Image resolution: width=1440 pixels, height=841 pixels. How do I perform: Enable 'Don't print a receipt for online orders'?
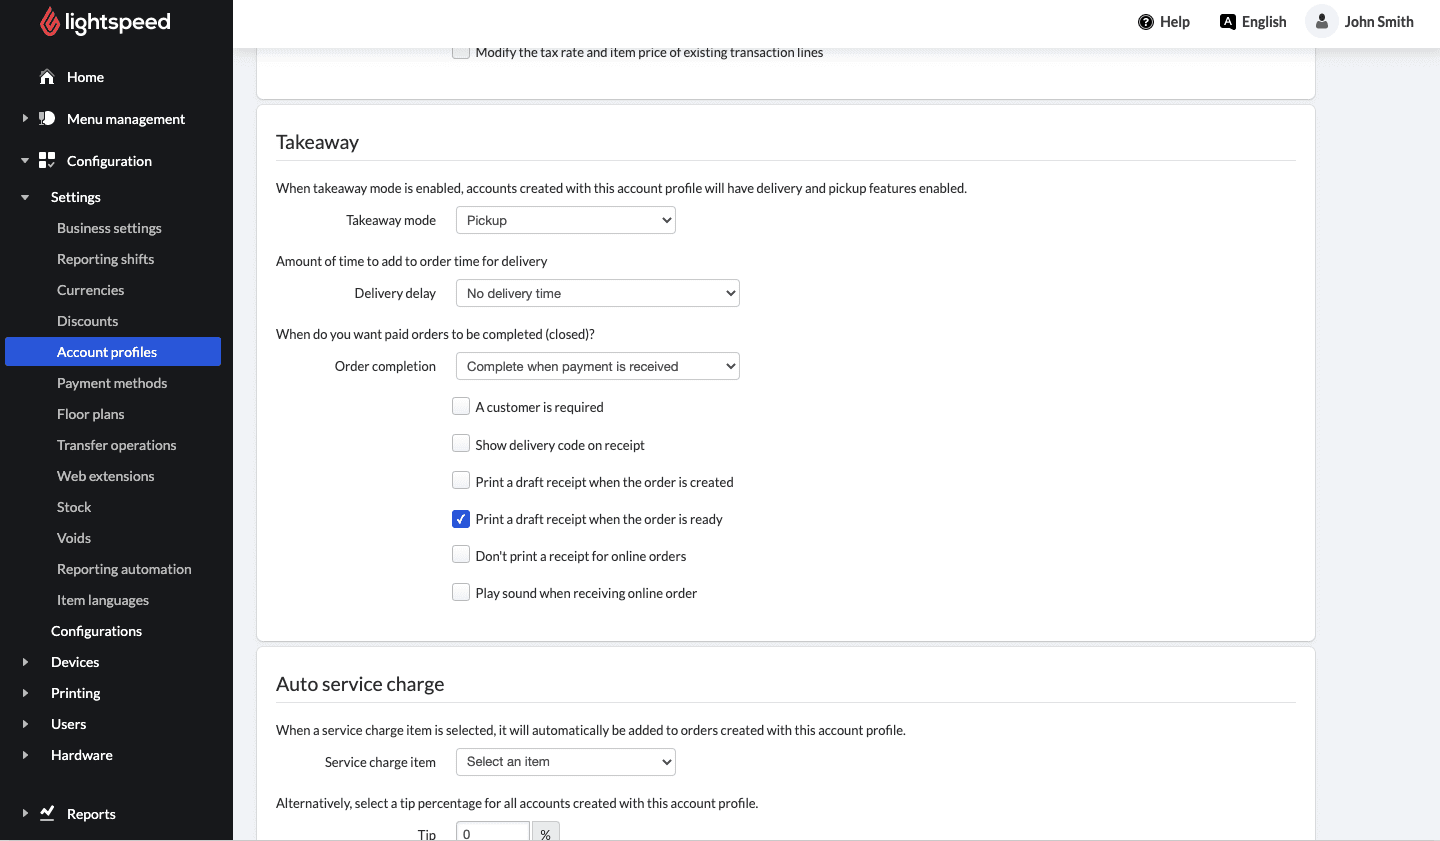tap(461, 554)
